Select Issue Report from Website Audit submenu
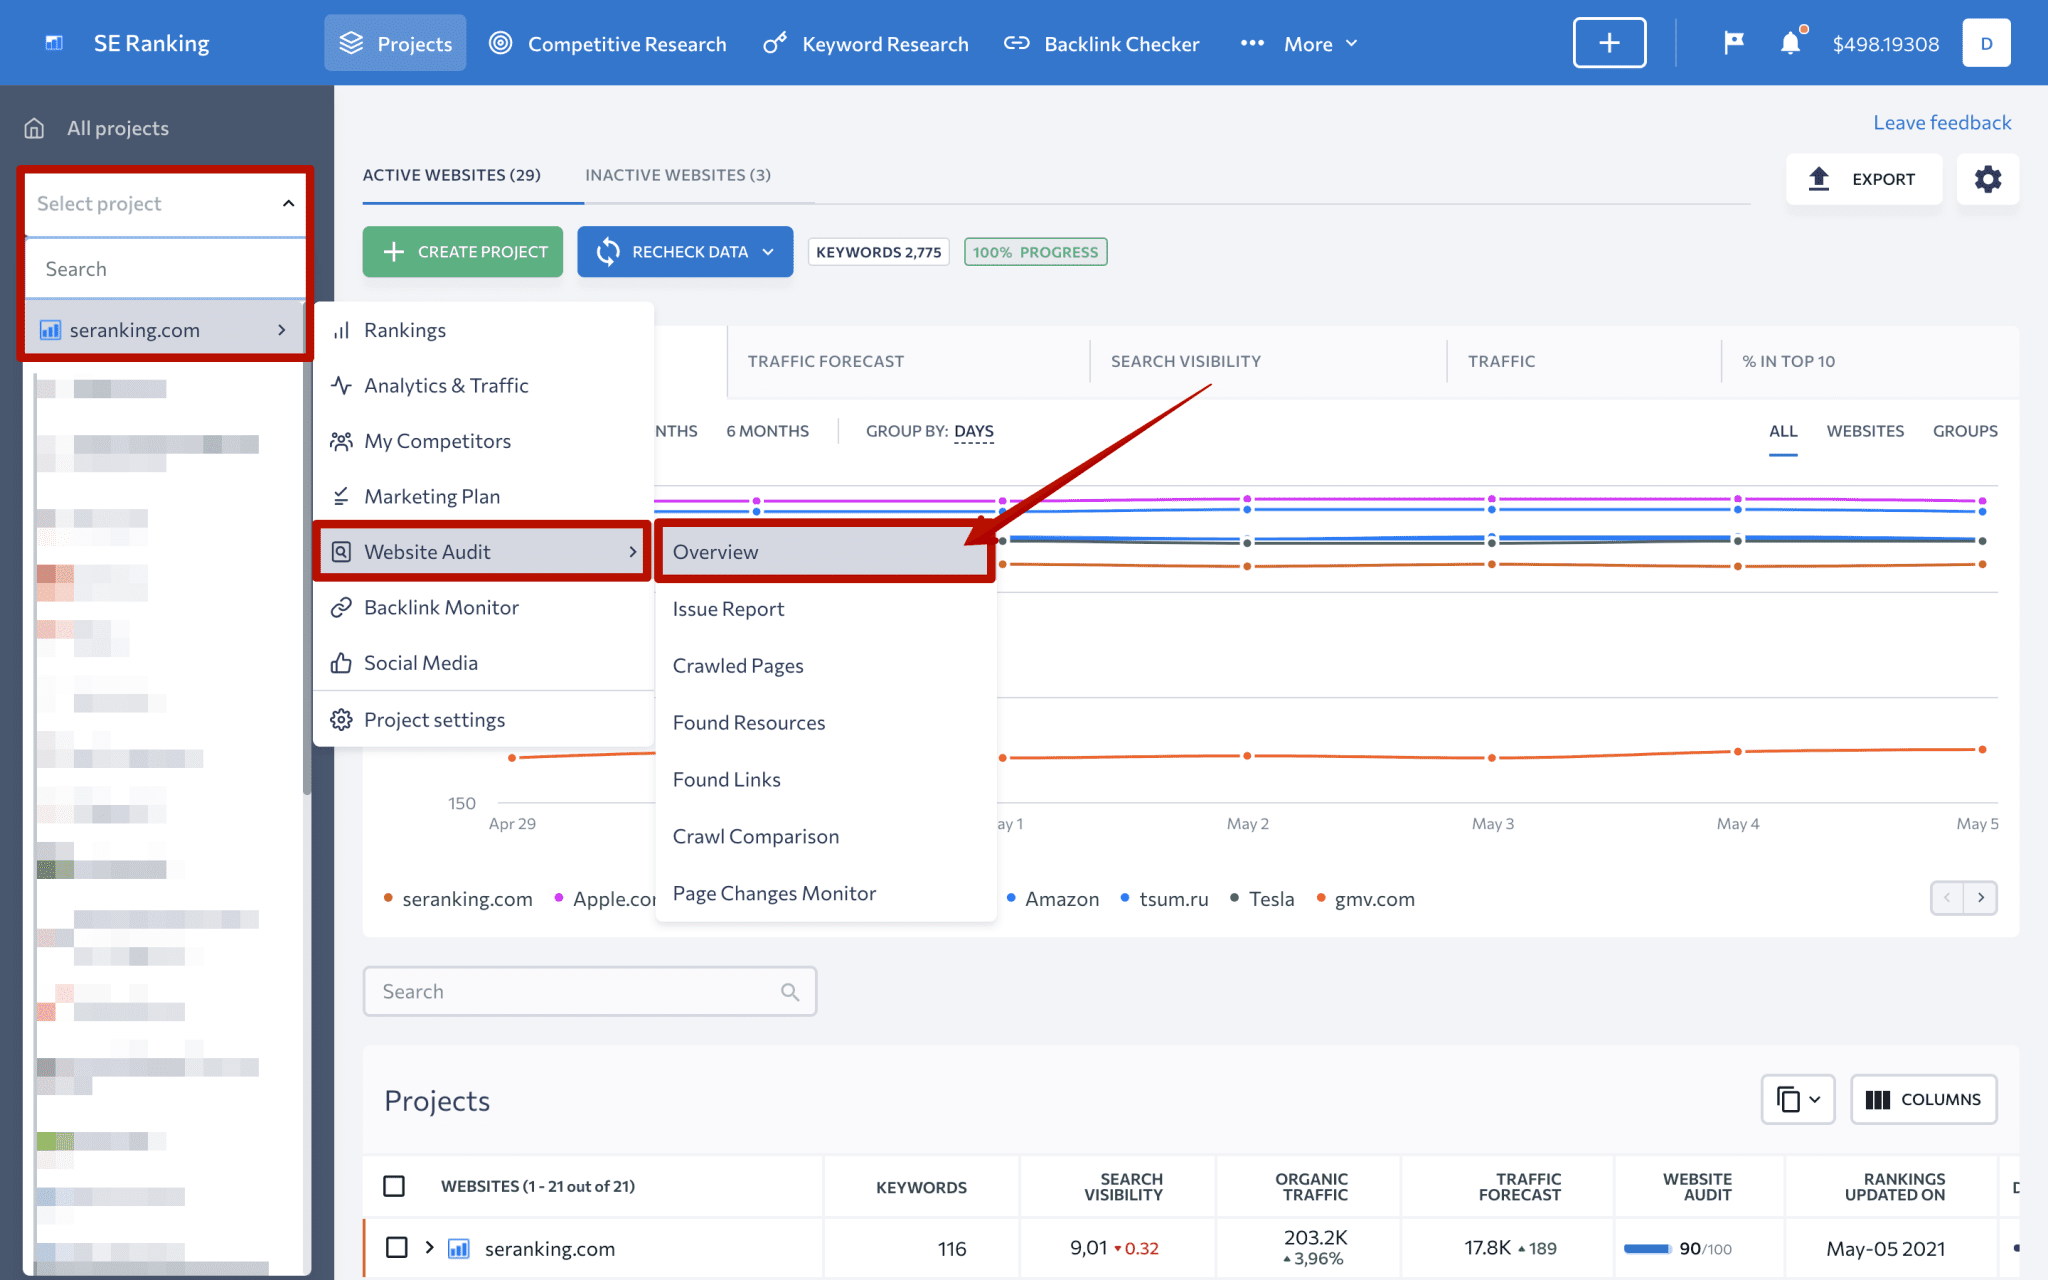The image size is (2048, 1280). tap(728, 609)
